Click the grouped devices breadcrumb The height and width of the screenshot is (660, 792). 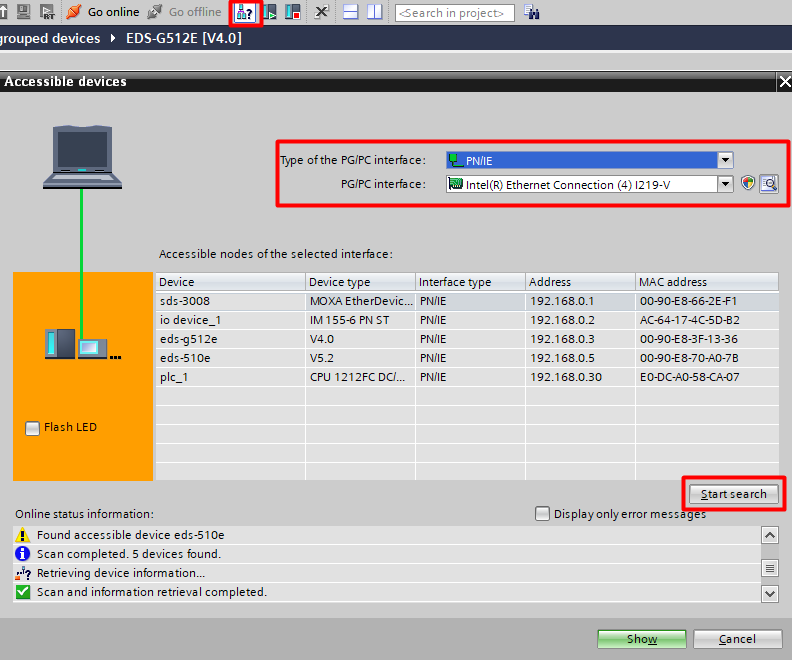(x=50, y=38)
